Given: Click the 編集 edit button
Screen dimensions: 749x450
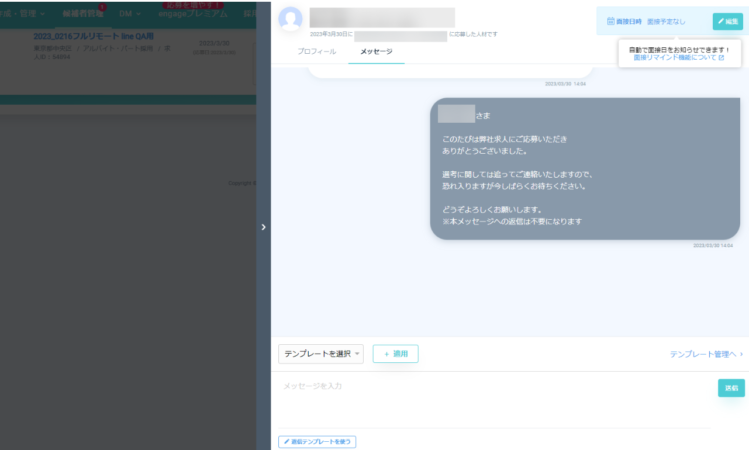Looking at the screenshot, I should [x=727, y=21].
